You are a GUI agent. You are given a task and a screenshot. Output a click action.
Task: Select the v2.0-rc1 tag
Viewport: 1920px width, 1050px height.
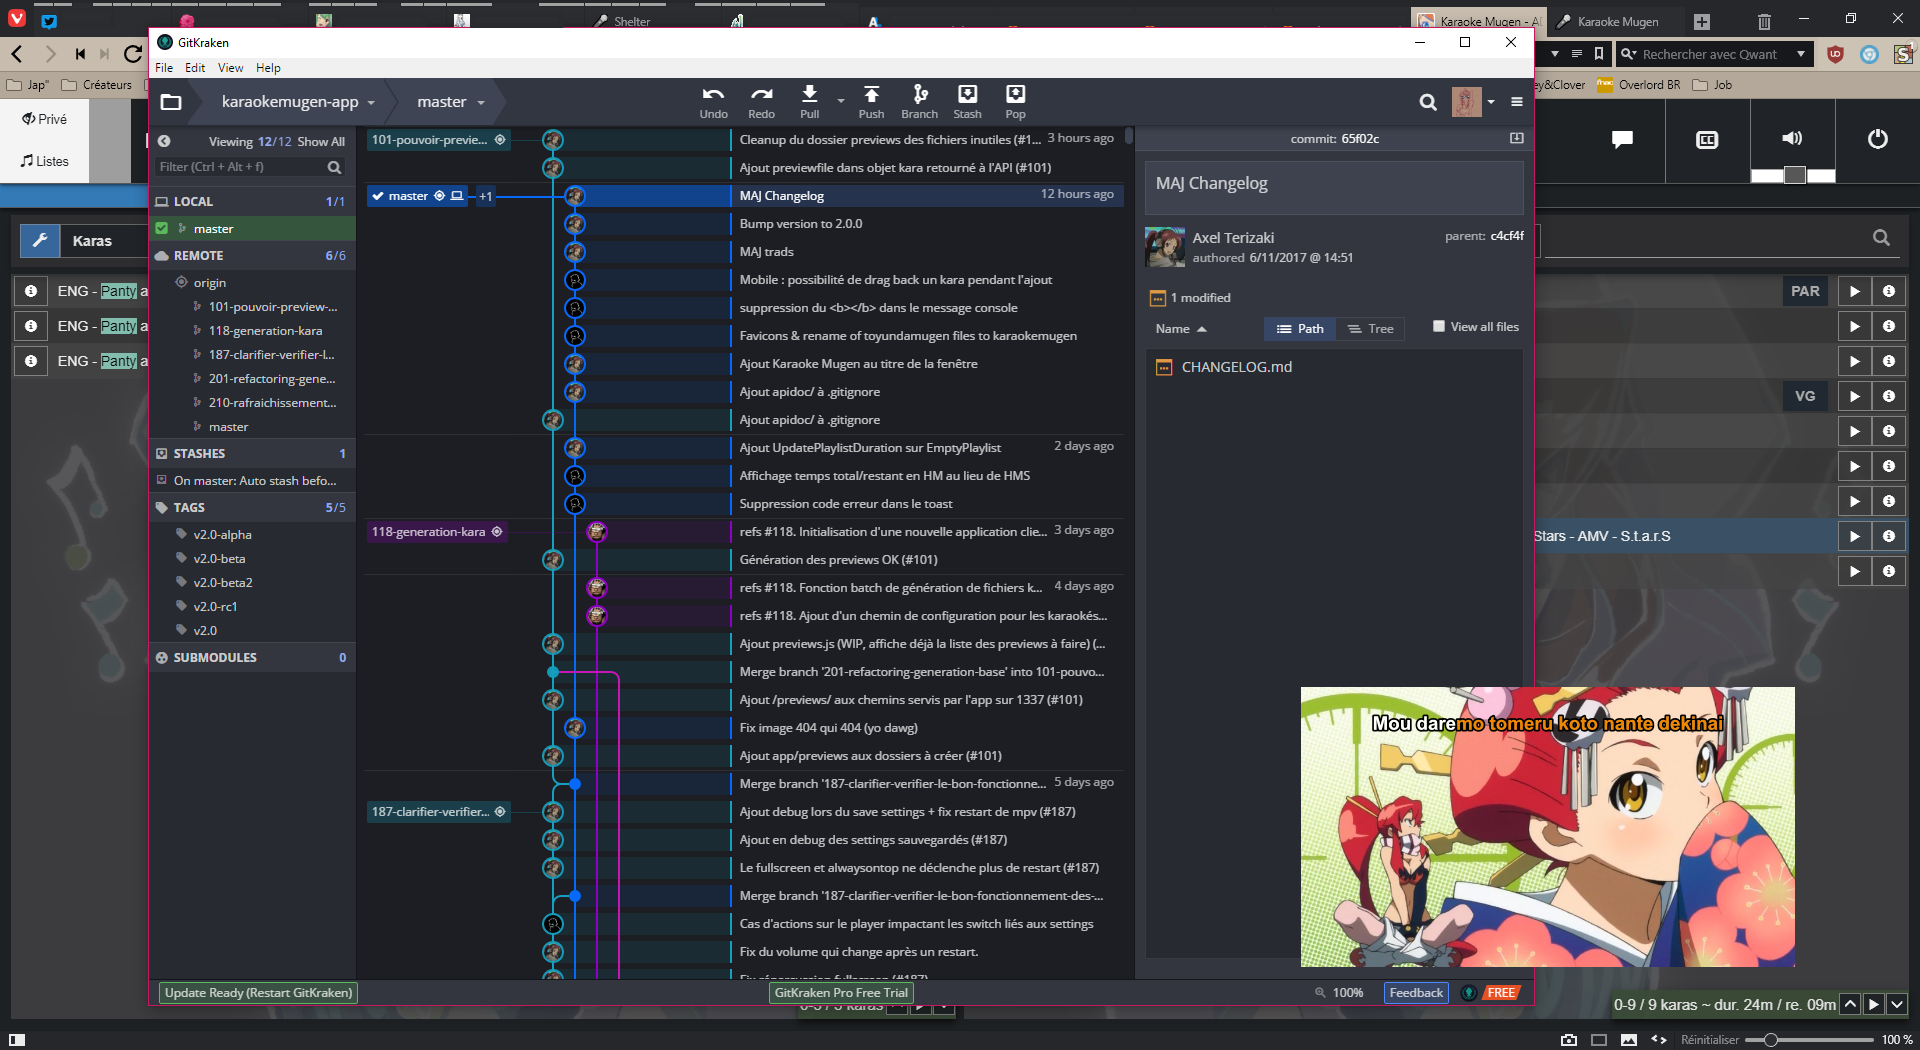click(x=215, y=607)
